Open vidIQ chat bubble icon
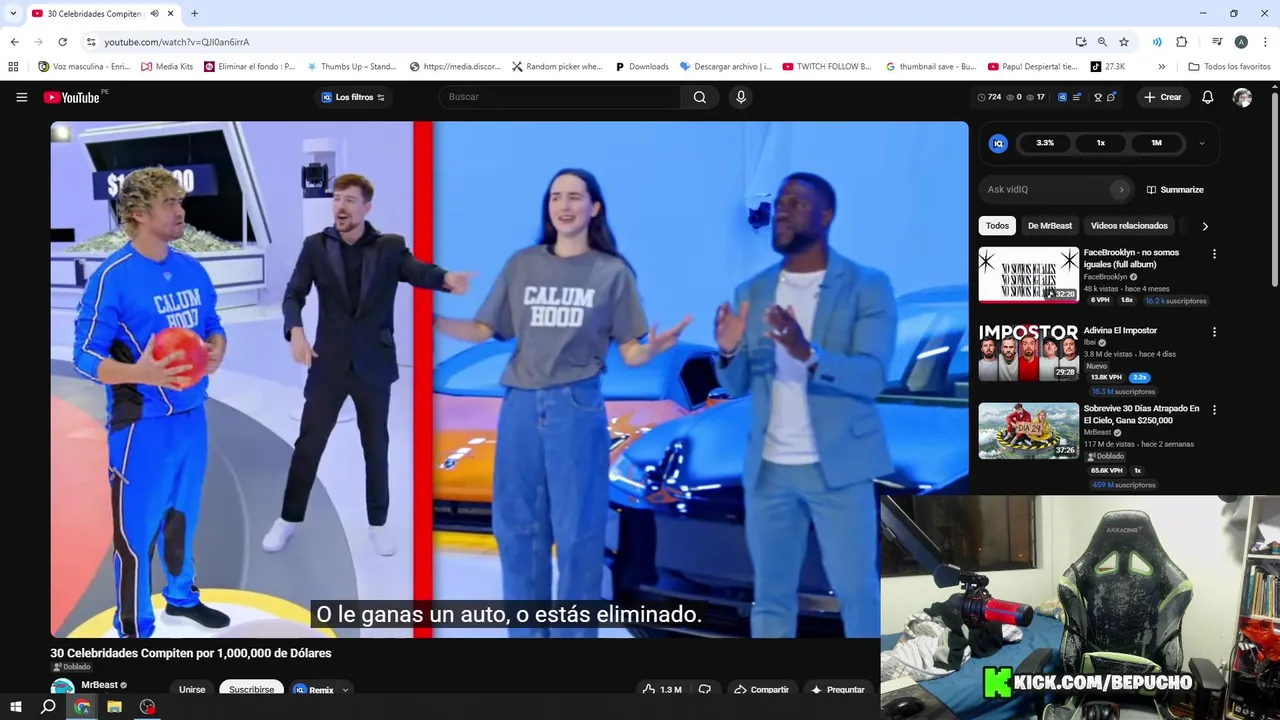 (1112, 97)
